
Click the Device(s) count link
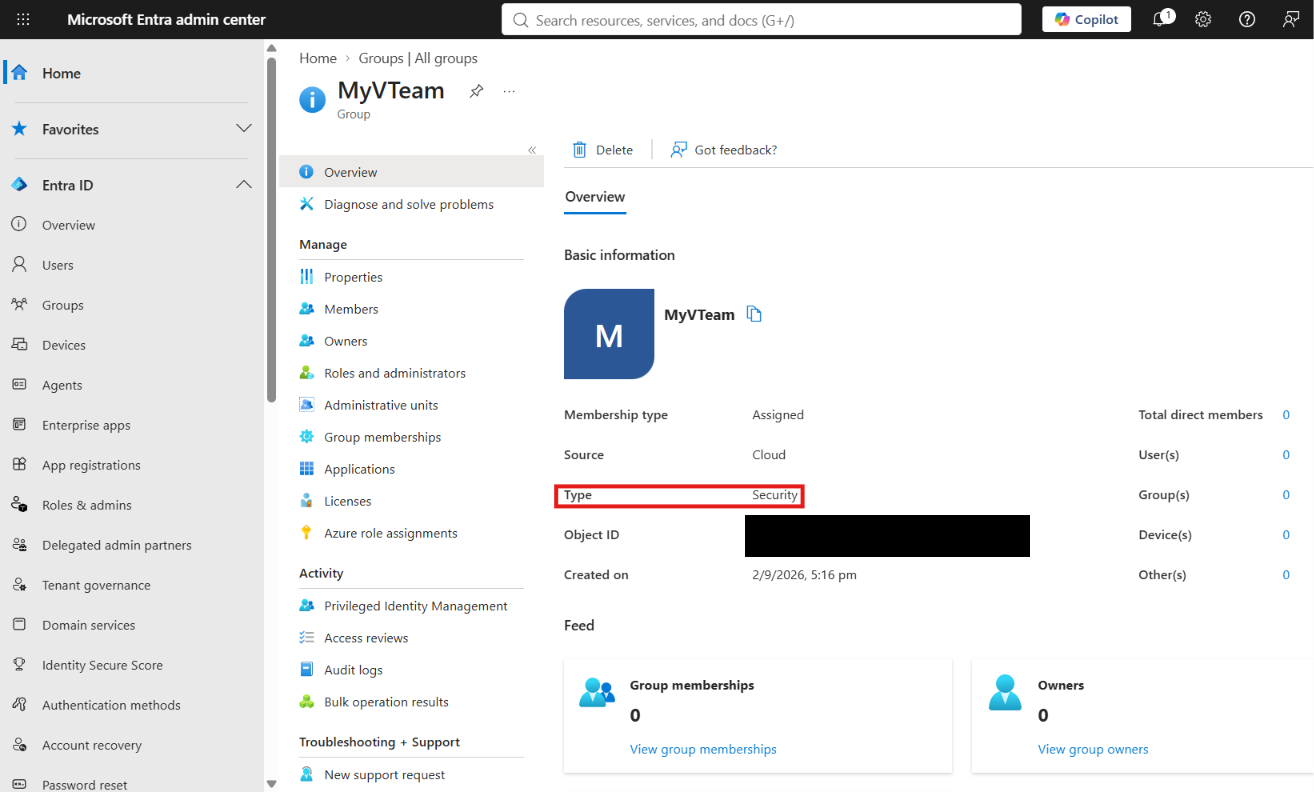(x=1286, y=535)
